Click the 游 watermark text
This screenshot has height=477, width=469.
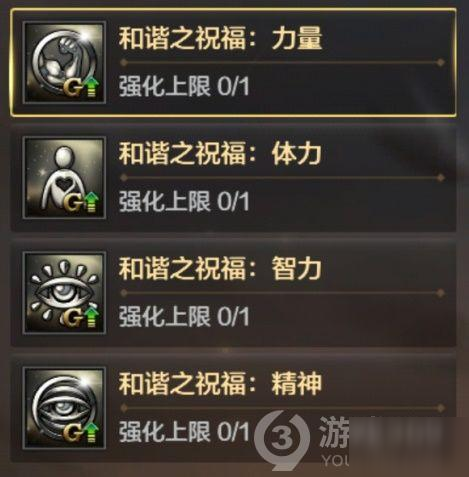click(x=334, y=431)
